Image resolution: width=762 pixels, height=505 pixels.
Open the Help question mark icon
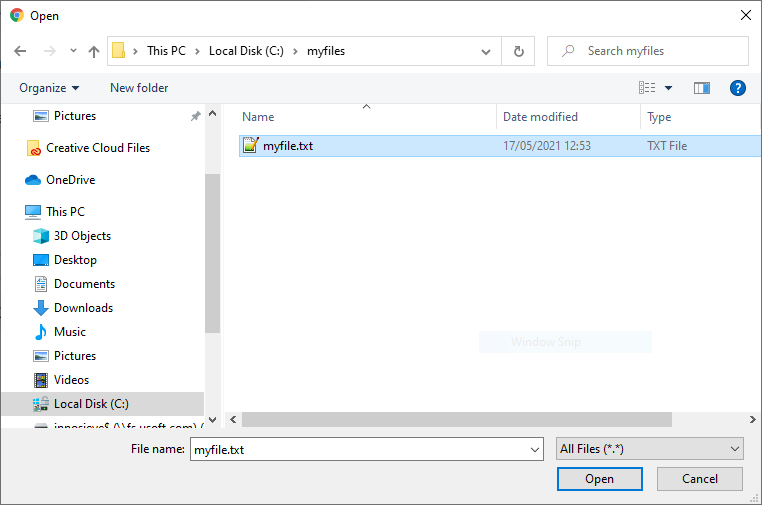pyautogui.click(x=738, y=88)
